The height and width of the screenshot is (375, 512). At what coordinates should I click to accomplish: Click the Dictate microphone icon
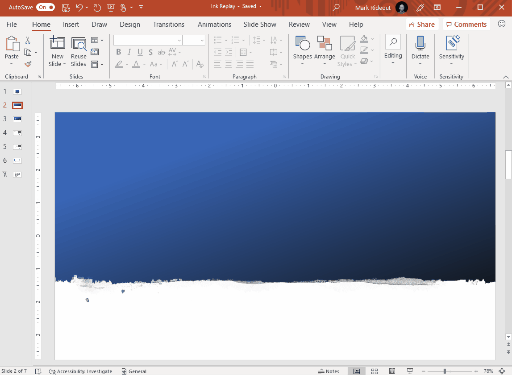[420, 44]
